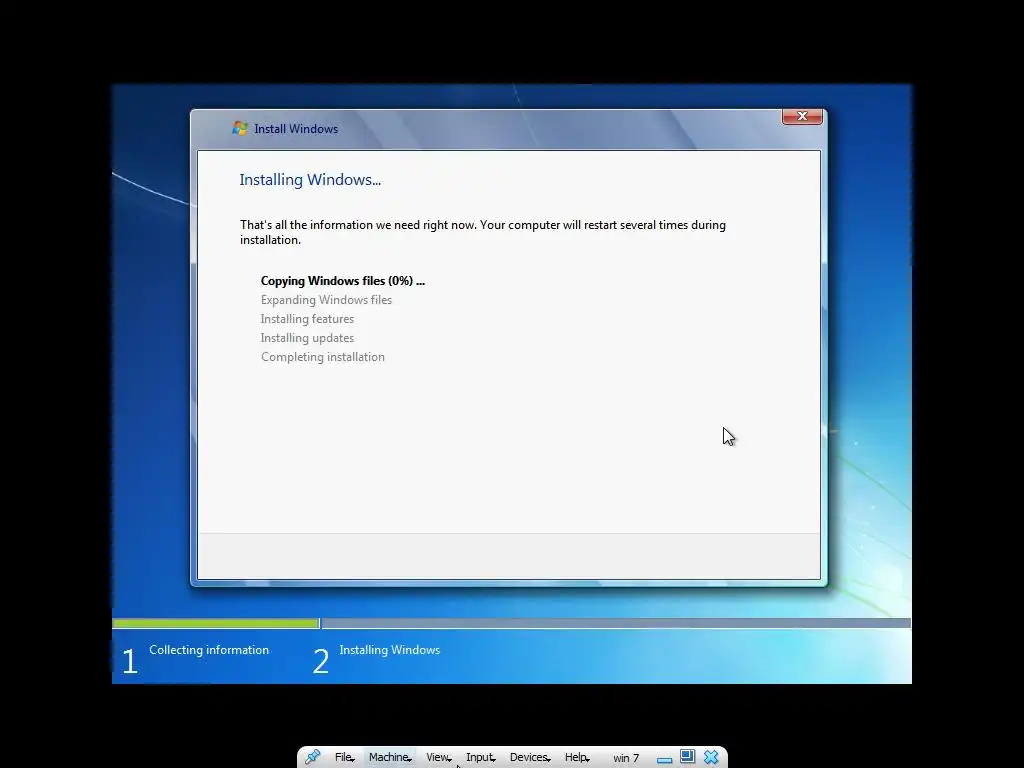
Task: Open the Input menu
Action: coord(480,757)
